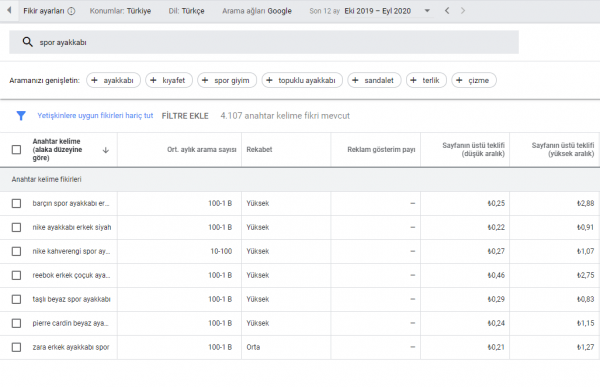This screenshot has width=600, height=387.
Task: Check the taşlı beyaz spor ayakkabı row
Action: click(16, 299)
